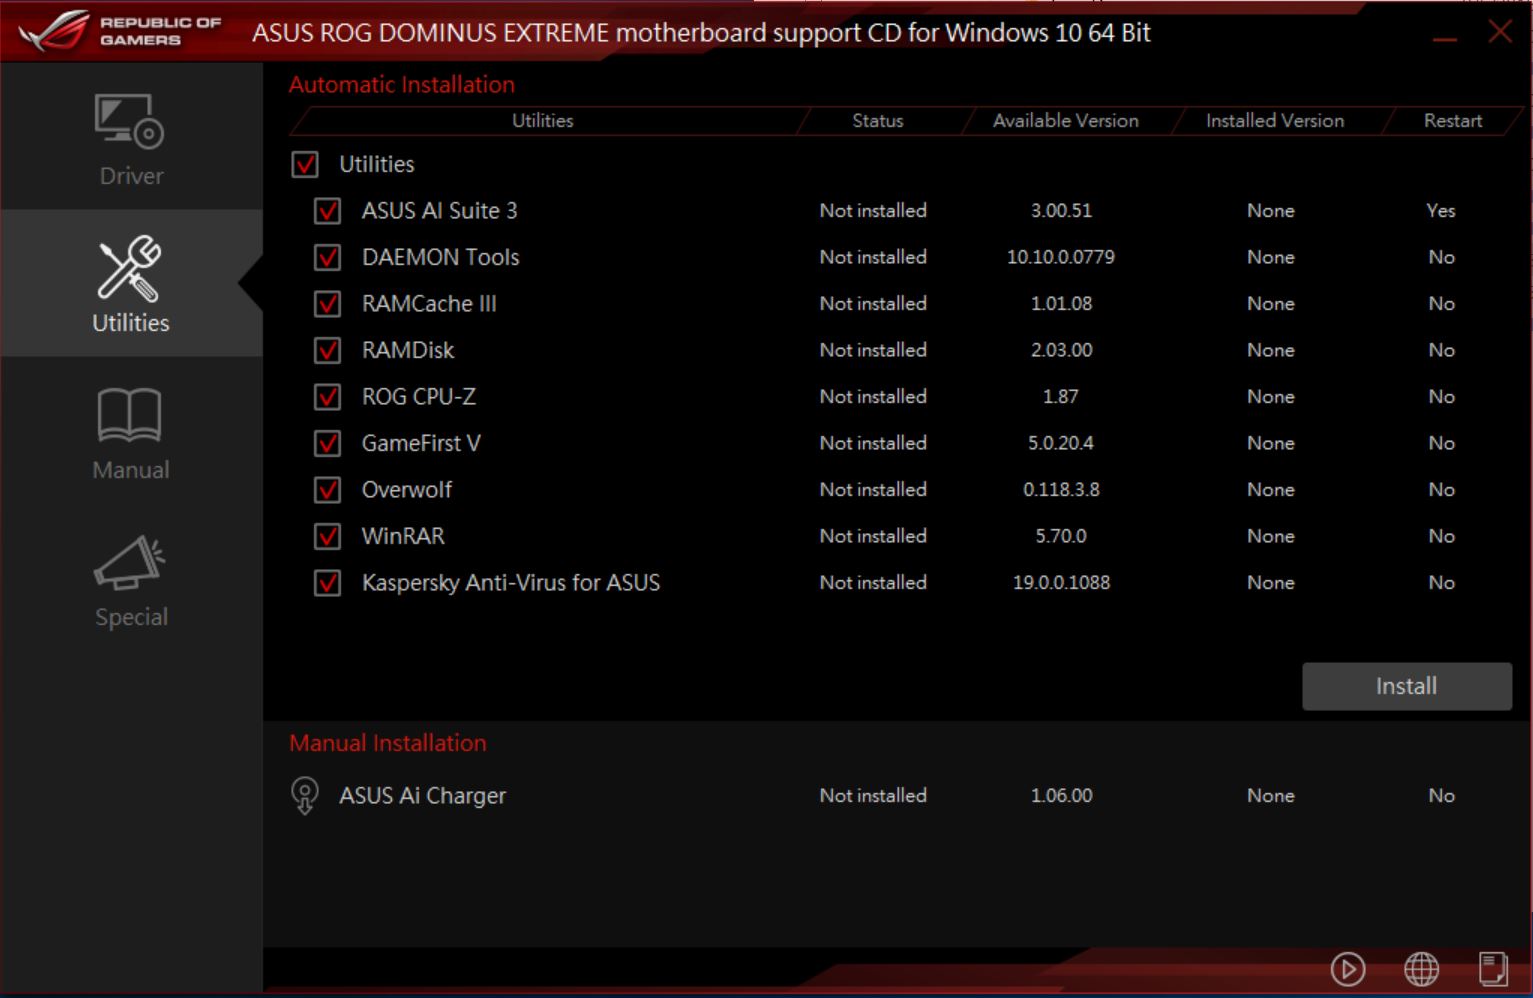1533x998 pixels.
Task: Select the RAMCache III label
Action: tap(429, 304)
